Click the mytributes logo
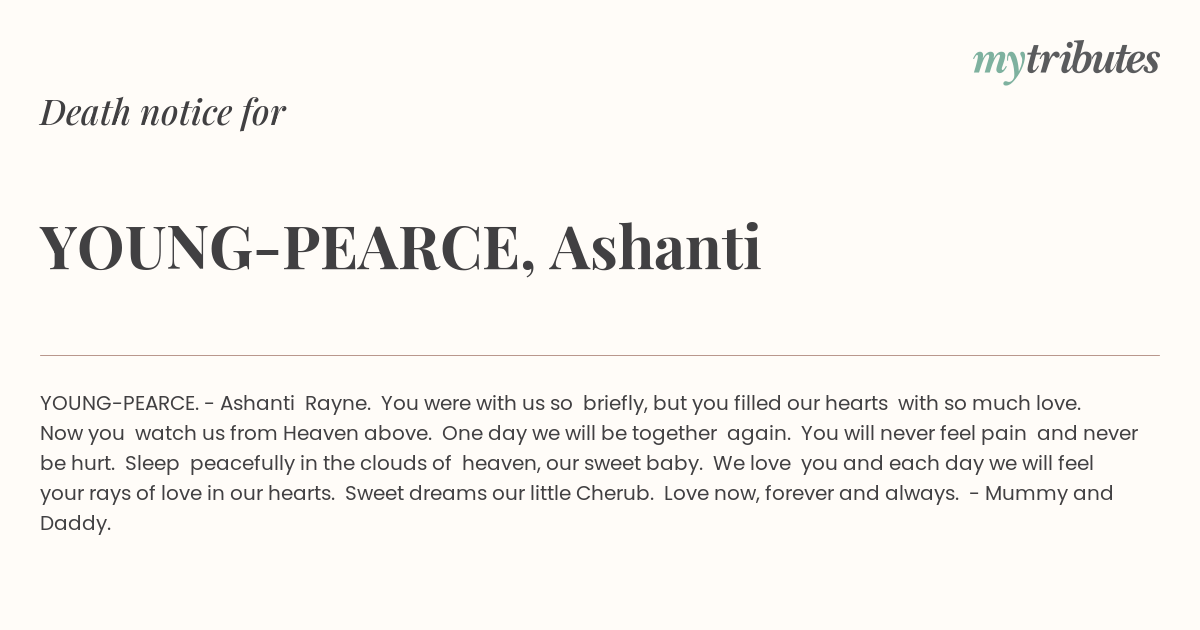Image resolution: width=1200 pixels, height=630 pixels. coord(1066,61)
